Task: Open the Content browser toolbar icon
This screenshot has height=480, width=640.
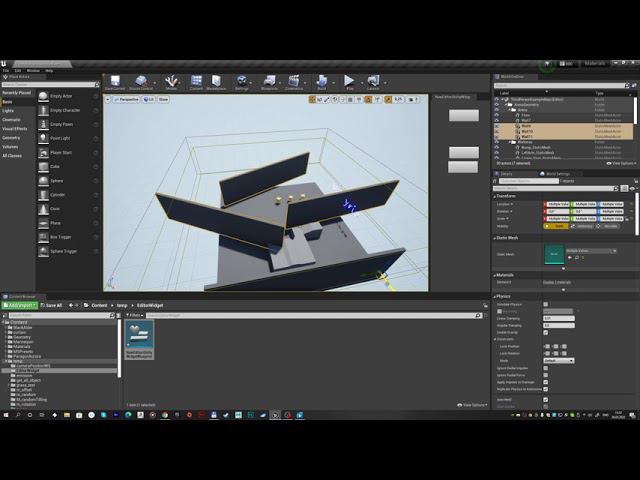Action: point(196,81)
